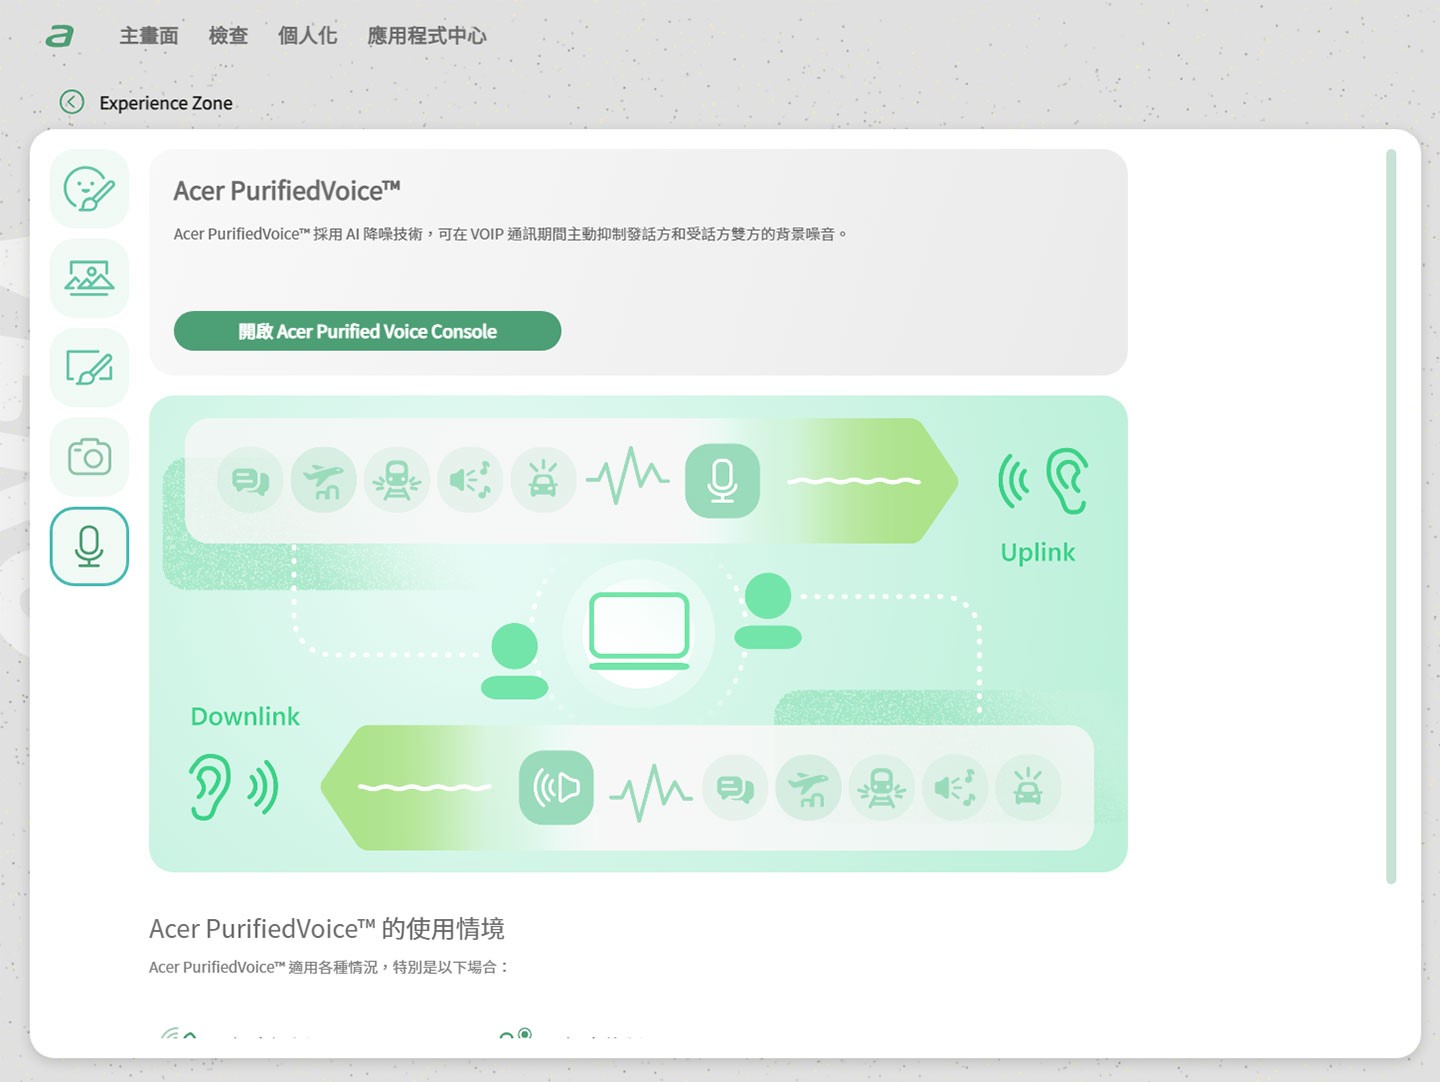Viewport: 1440px width, 1082px height.
Task: Click the Uplink airplane noise icon
Action: [323, 481]
